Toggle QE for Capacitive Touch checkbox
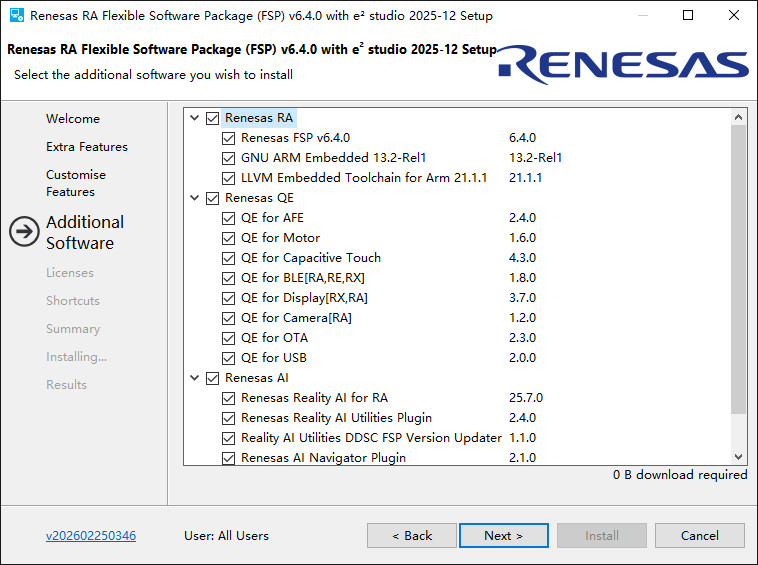Image resolution: width=758 pixels, height=565 pixels. point(229,258)
